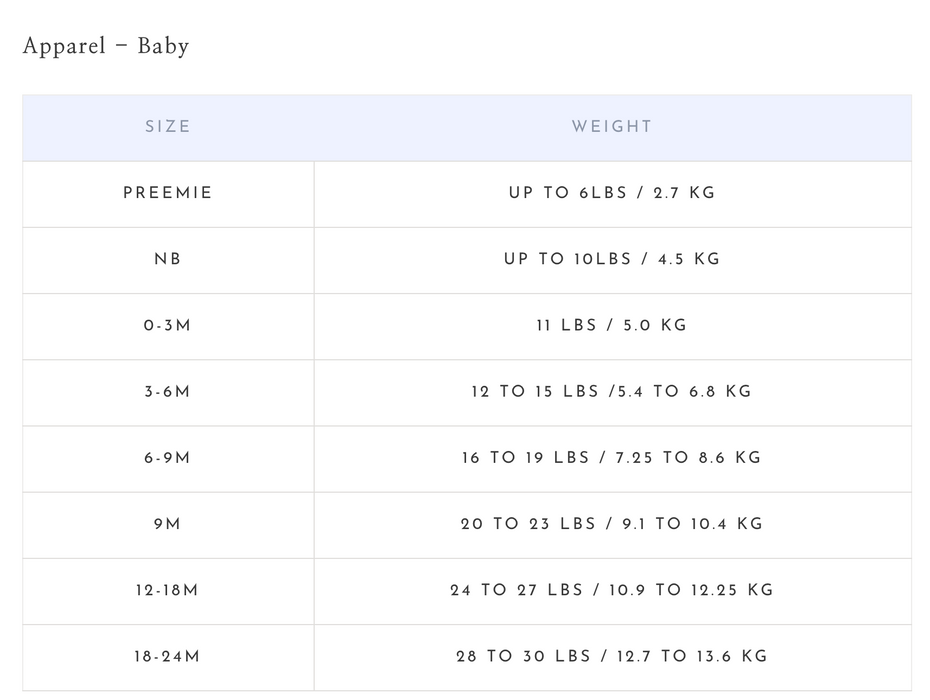930x700 pixels.
Task: Click the "Apparel – Baby" heading
Action: point(106,46)
